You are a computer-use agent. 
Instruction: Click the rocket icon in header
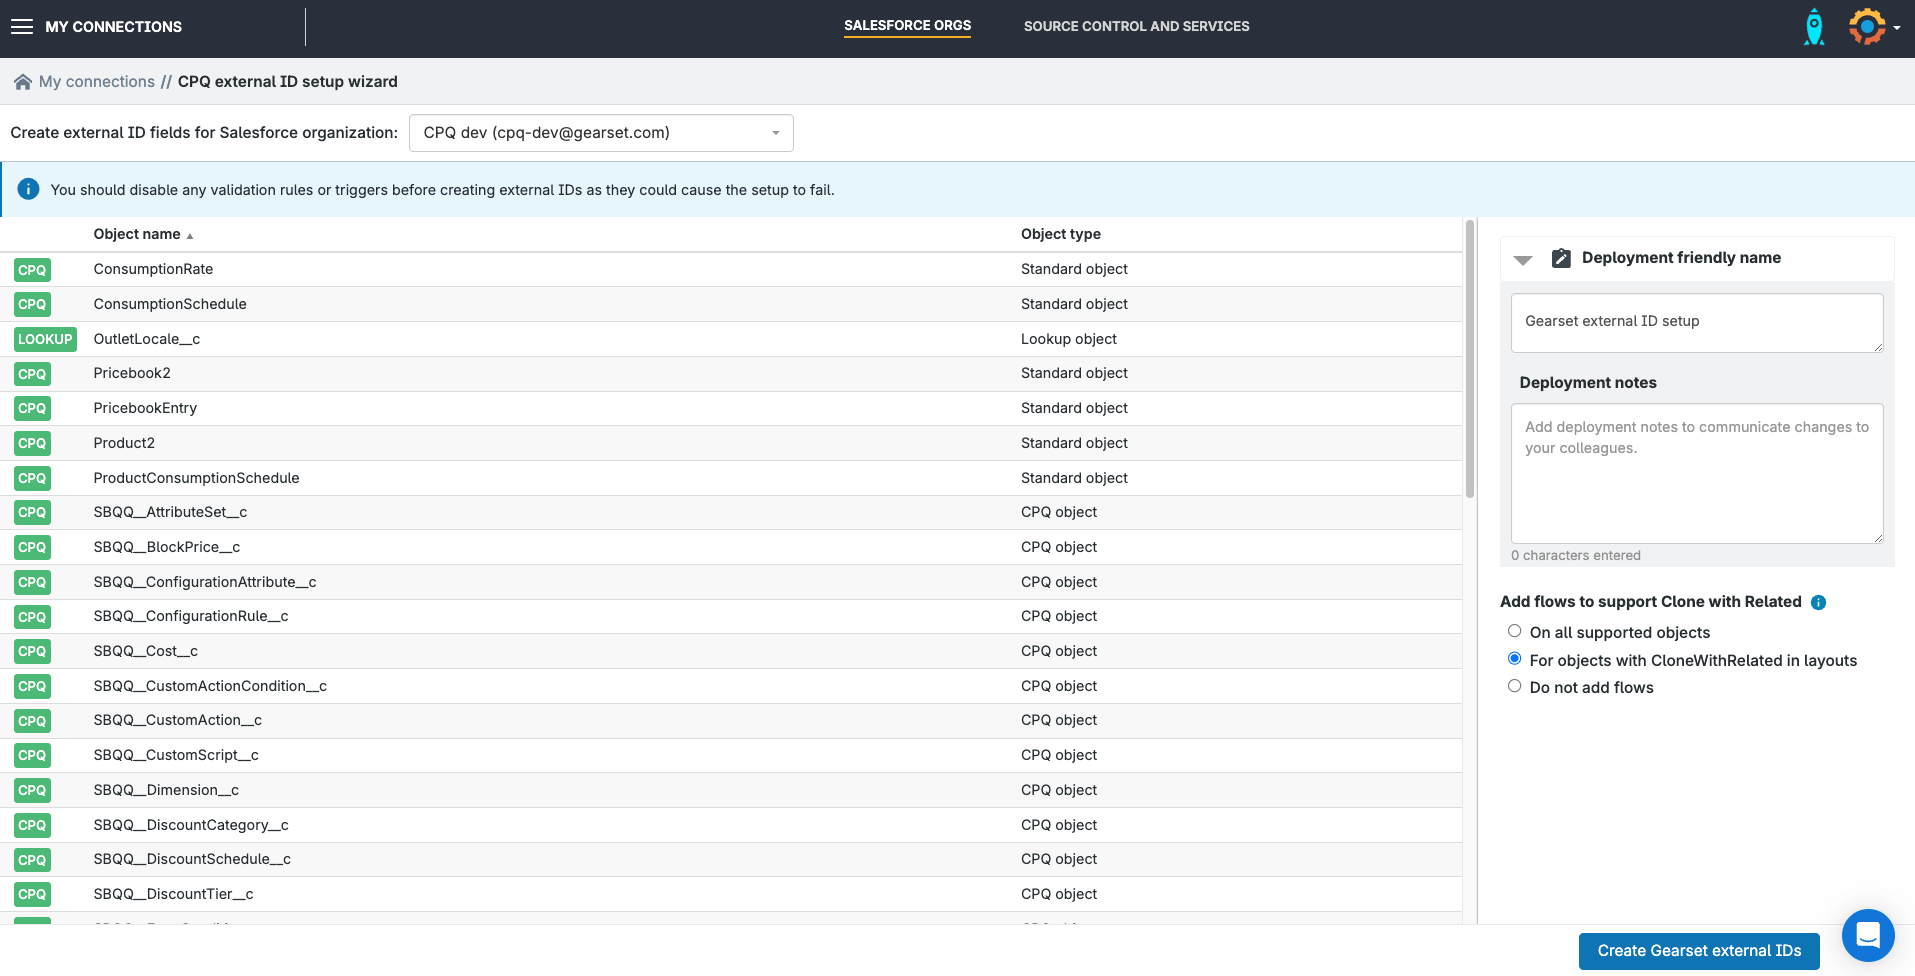(1813, 27)
